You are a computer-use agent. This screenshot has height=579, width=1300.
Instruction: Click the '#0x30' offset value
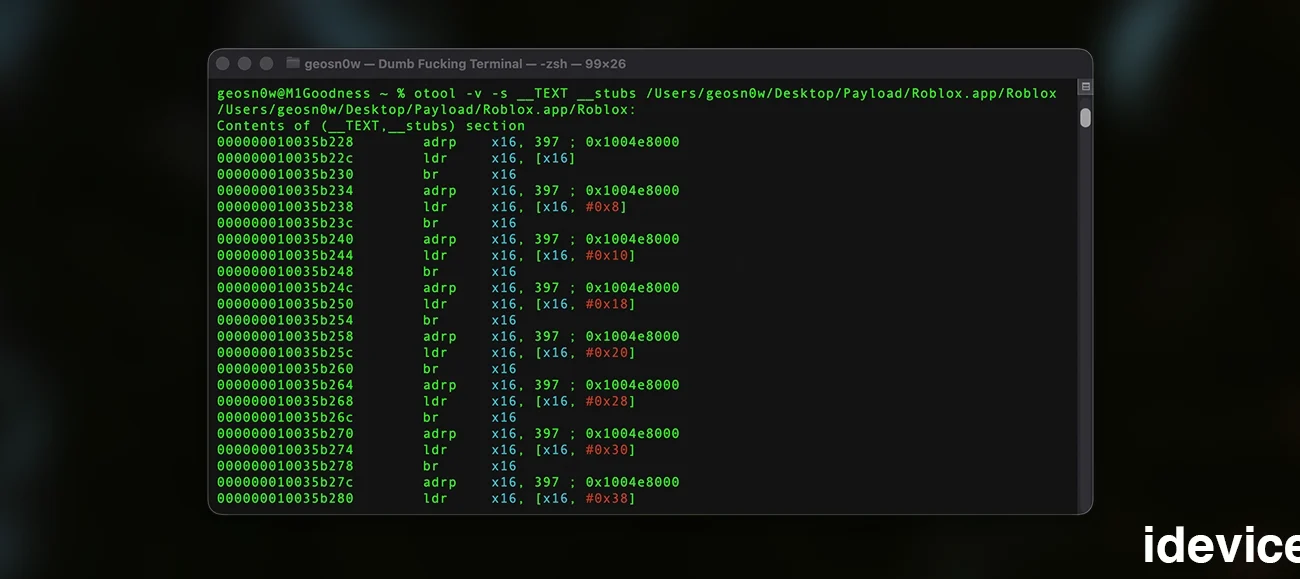point(606,450)
